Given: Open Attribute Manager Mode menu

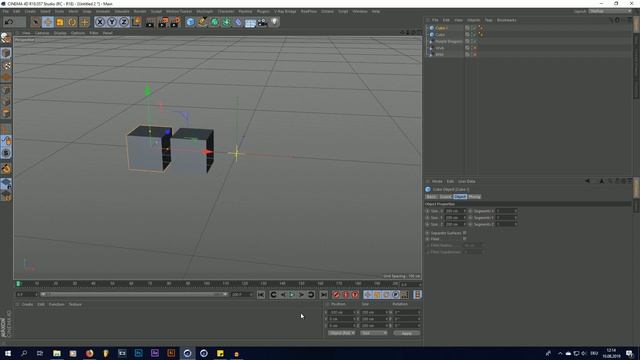Looking at the screenshot, I should pyautogui.click(x=437, y=181).
